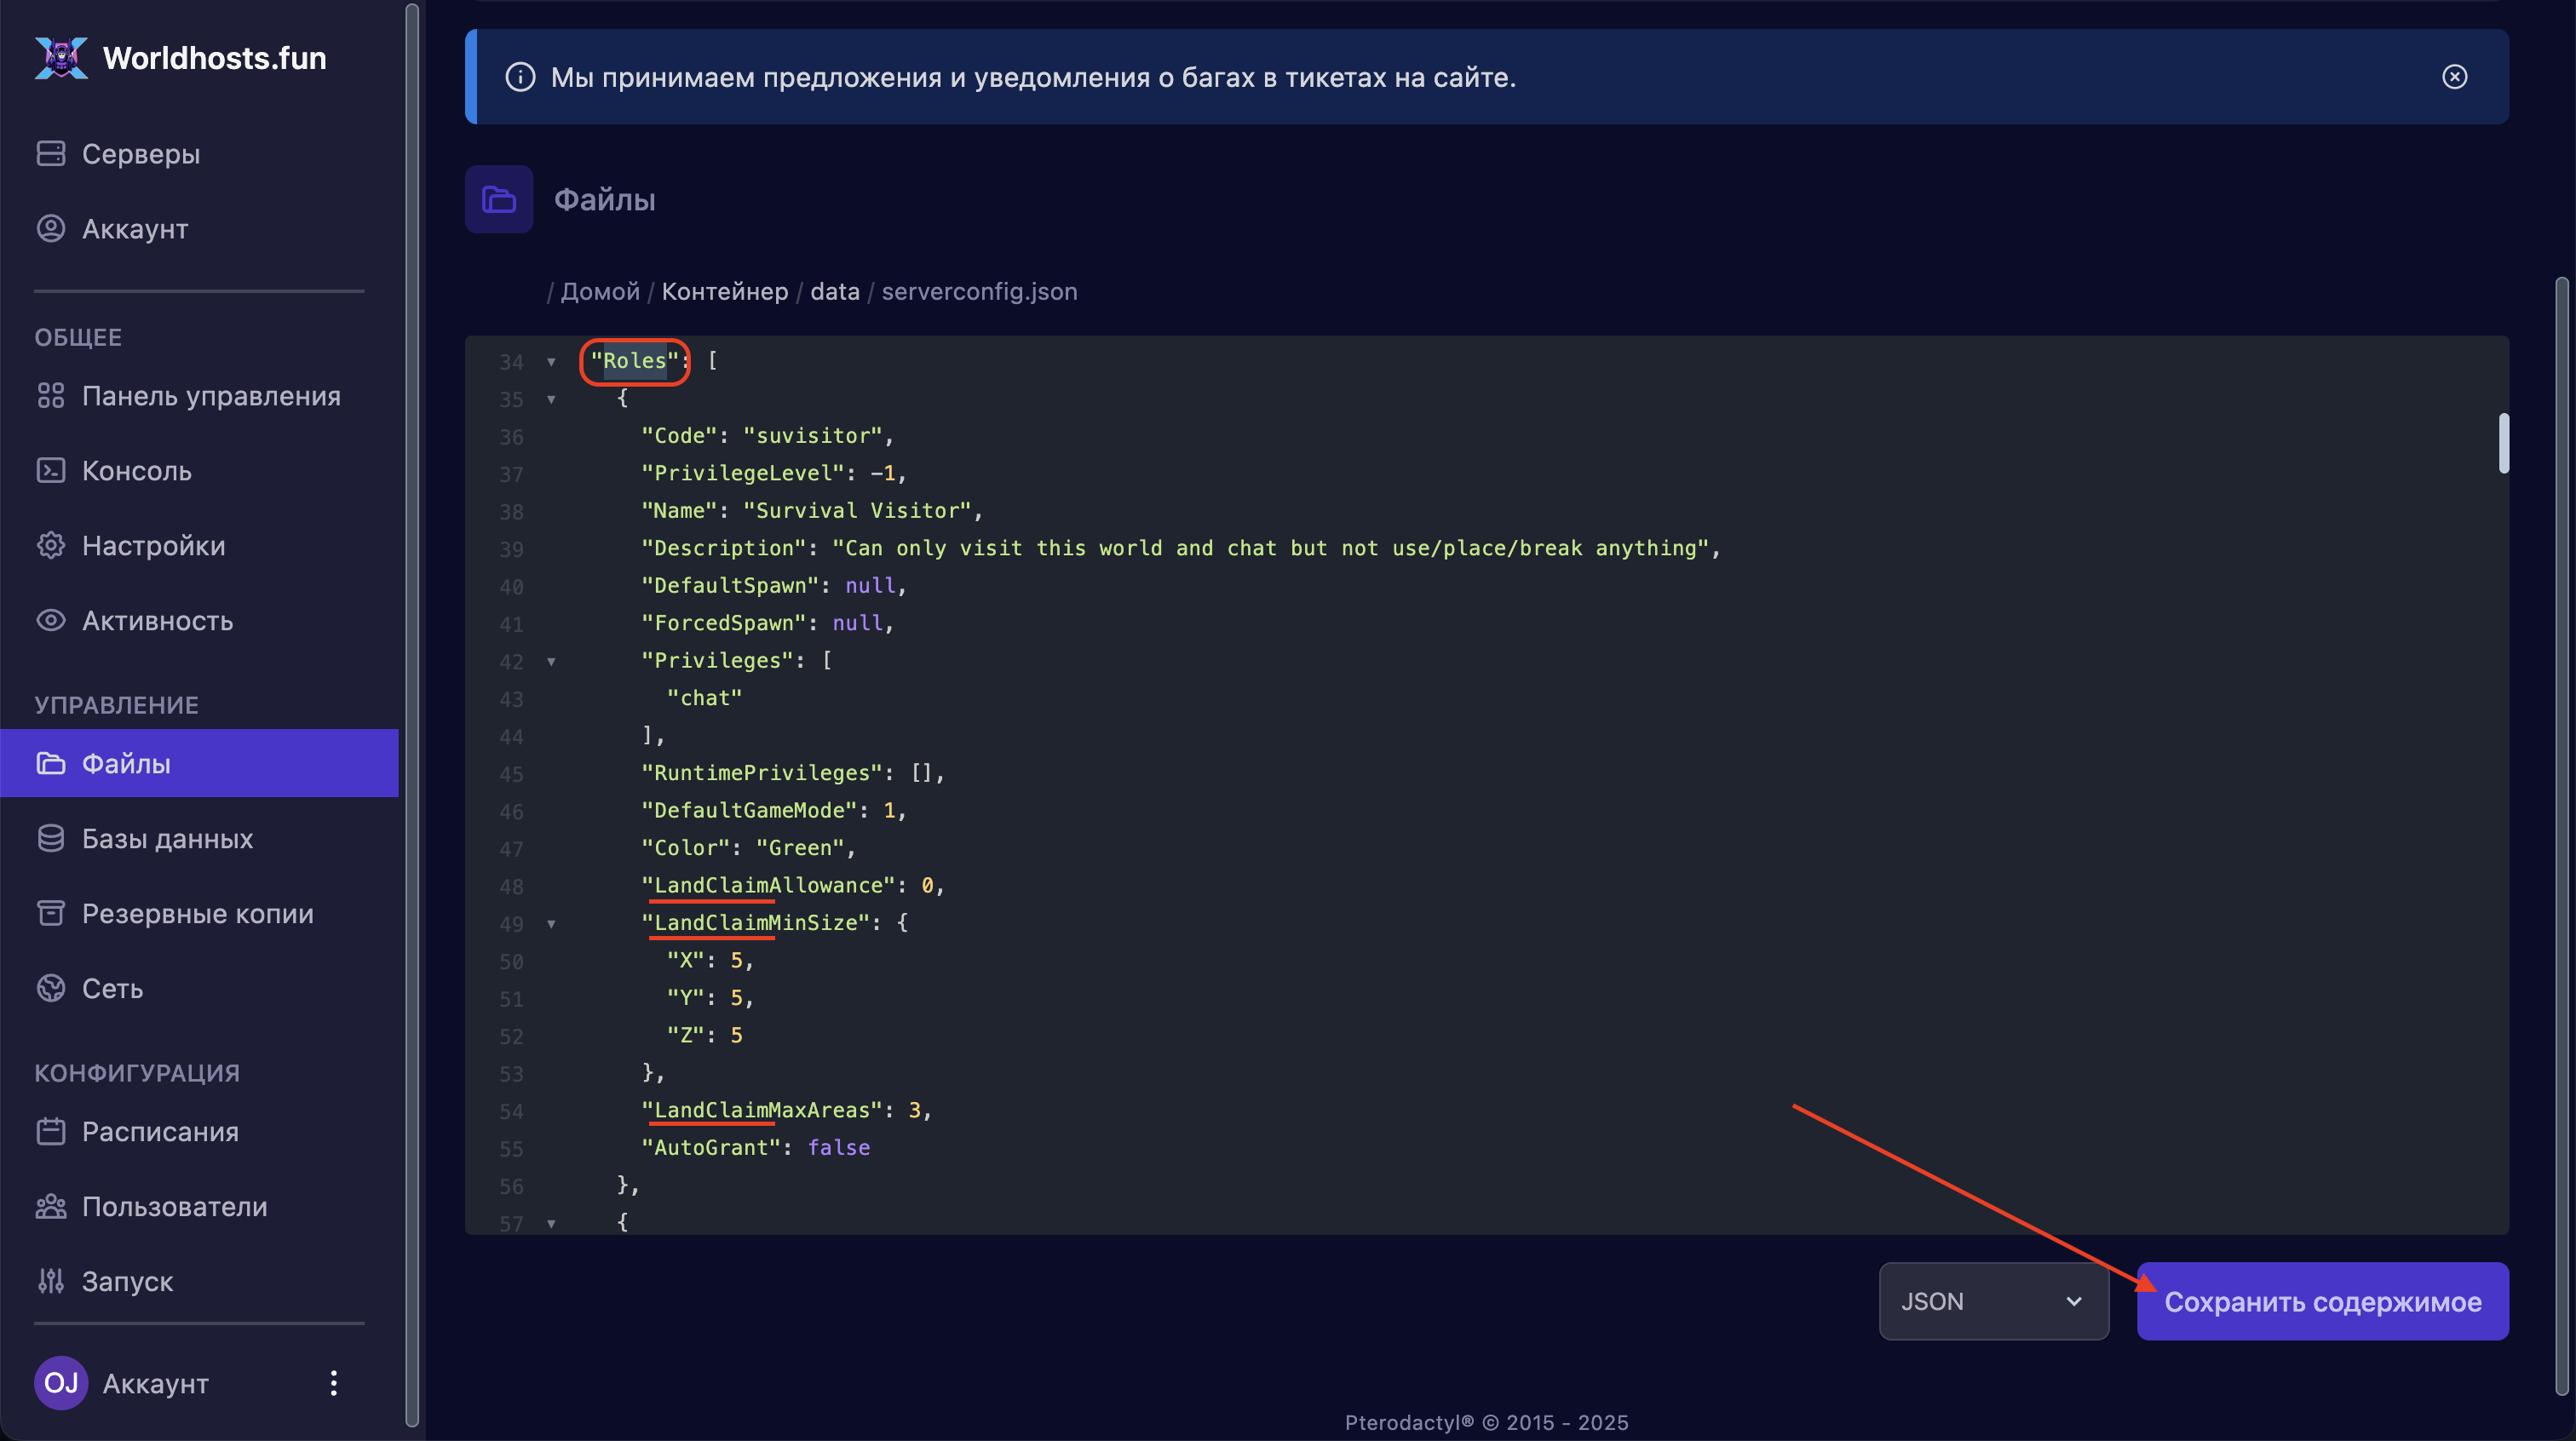Viewport: 2576px width, 1441px height.
Task: Open Расписания calendar icon
Action: click(x=51, y=1131)
